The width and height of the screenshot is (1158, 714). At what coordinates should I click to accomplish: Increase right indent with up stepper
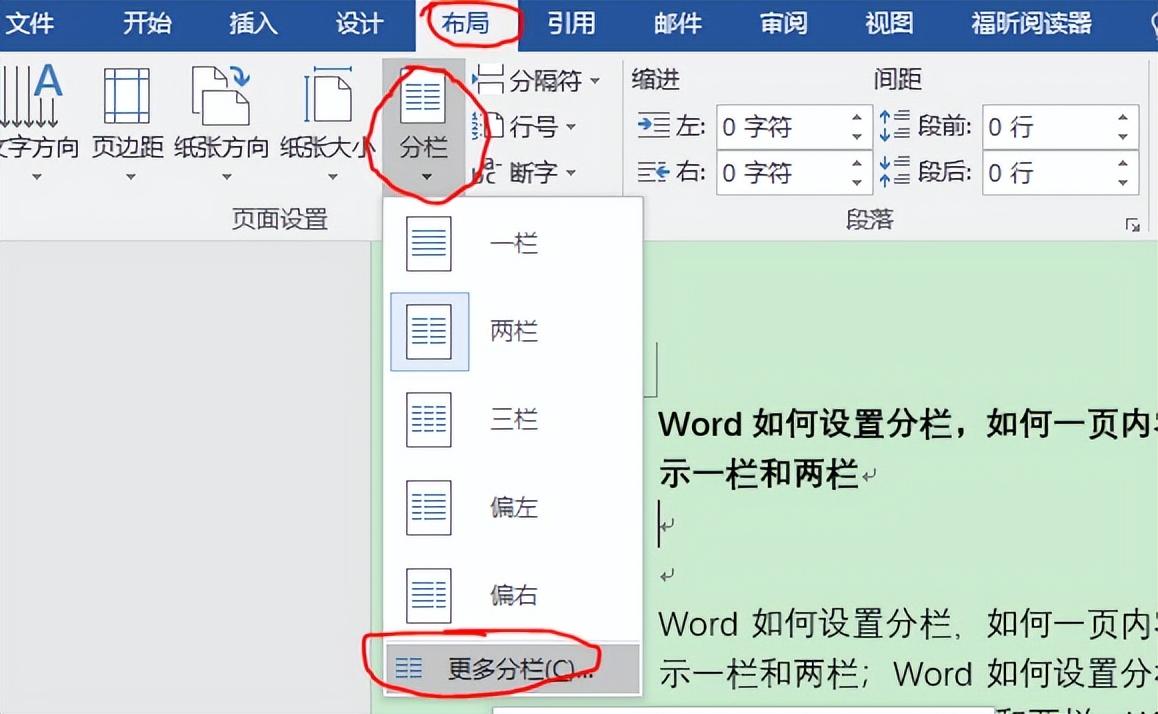857,163
